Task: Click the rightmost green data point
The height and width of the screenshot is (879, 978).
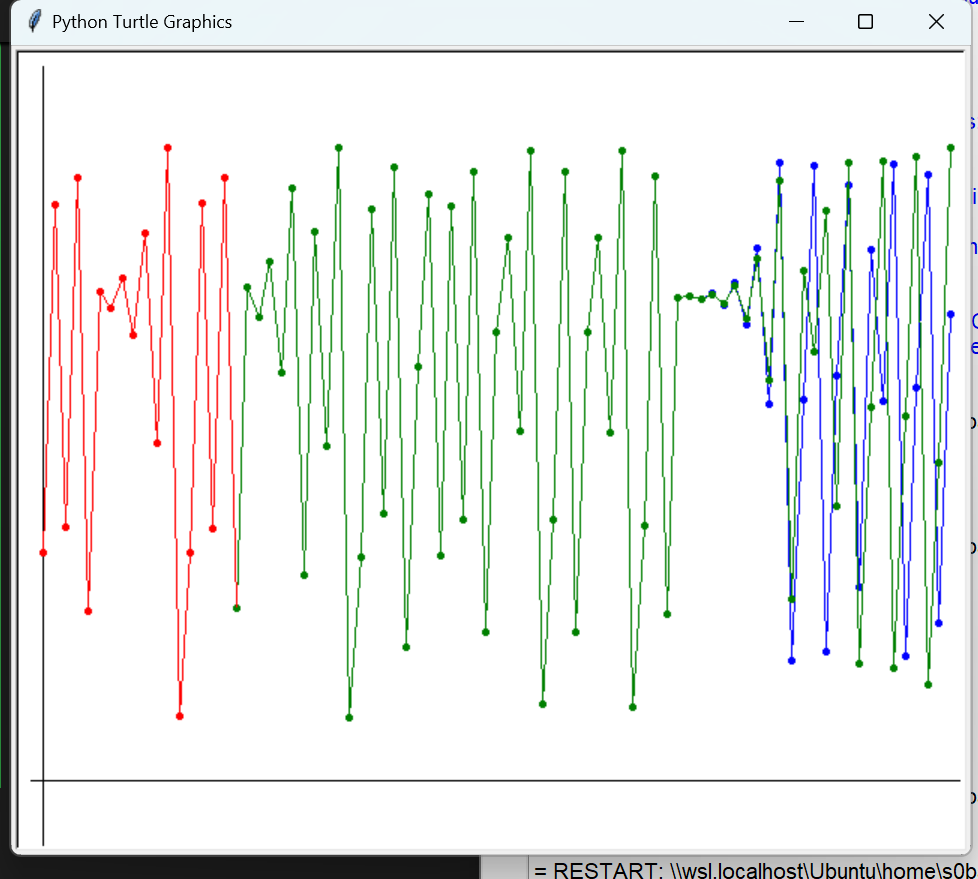Action: [951, 148]
